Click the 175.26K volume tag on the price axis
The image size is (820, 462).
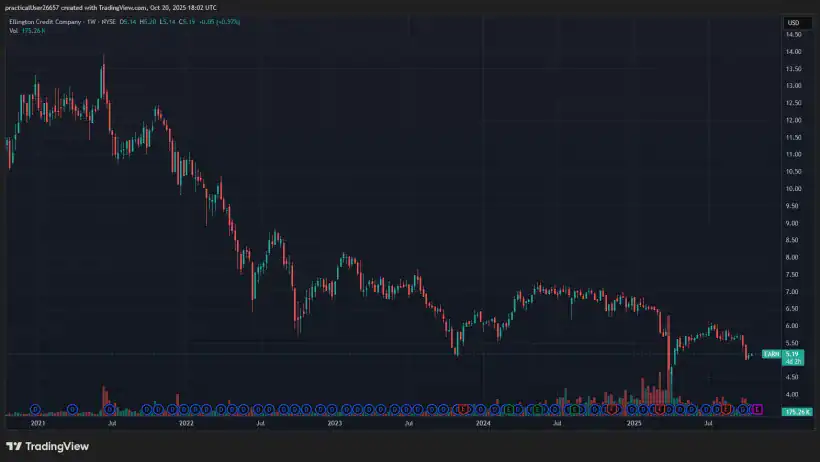click(796, 411)
